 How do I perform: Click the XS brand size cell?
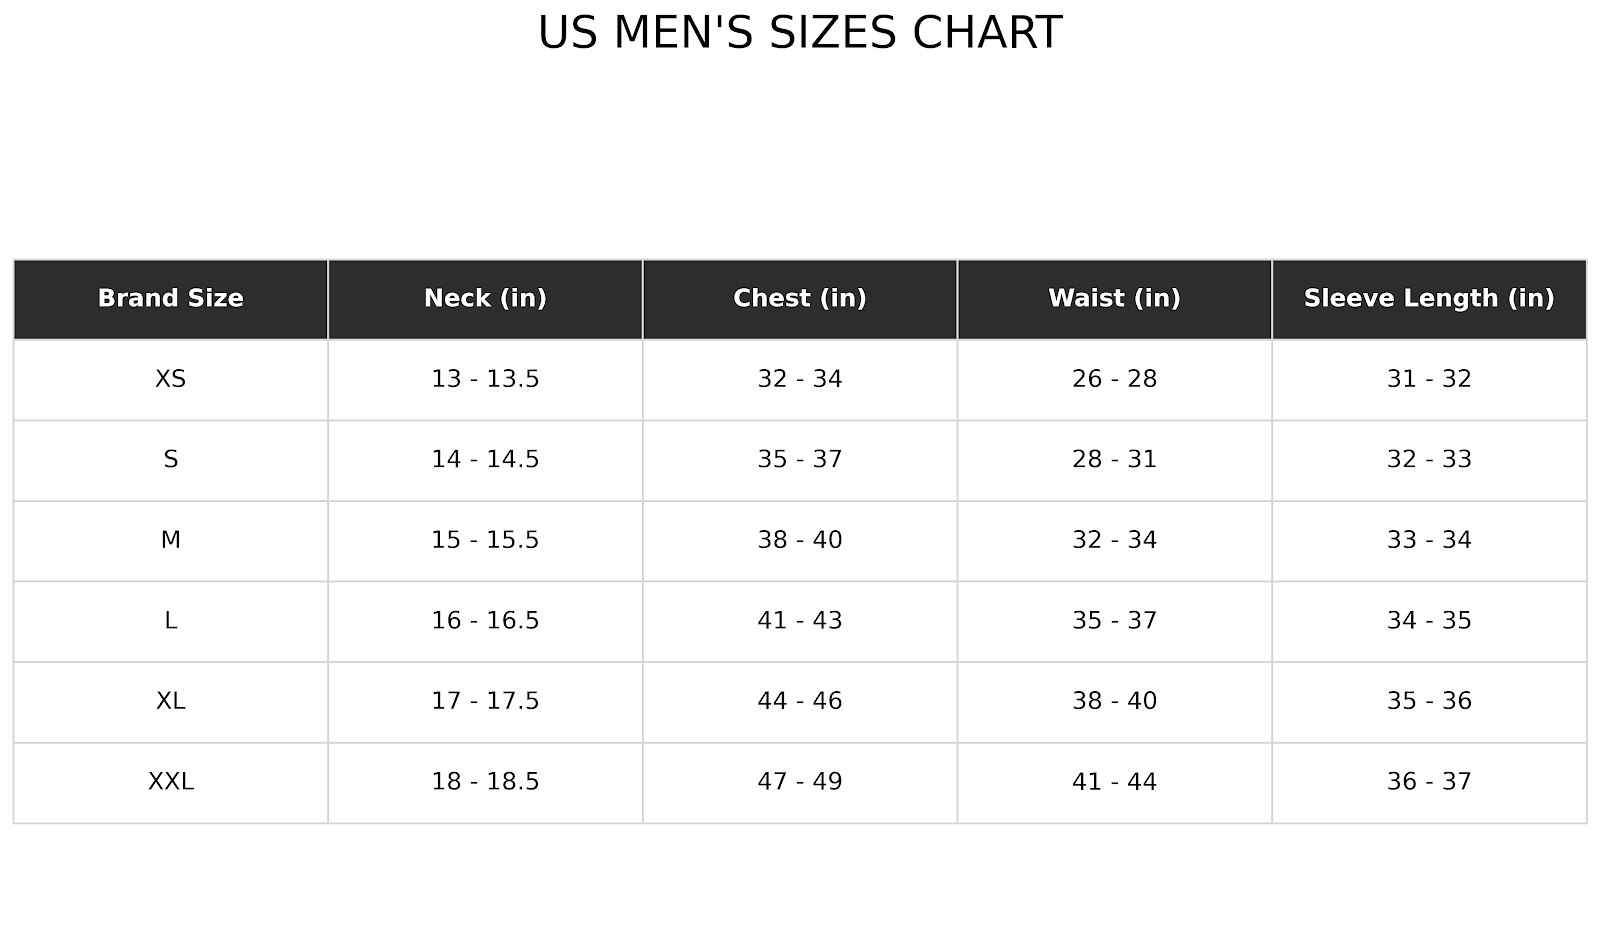[x=170, y=379]
